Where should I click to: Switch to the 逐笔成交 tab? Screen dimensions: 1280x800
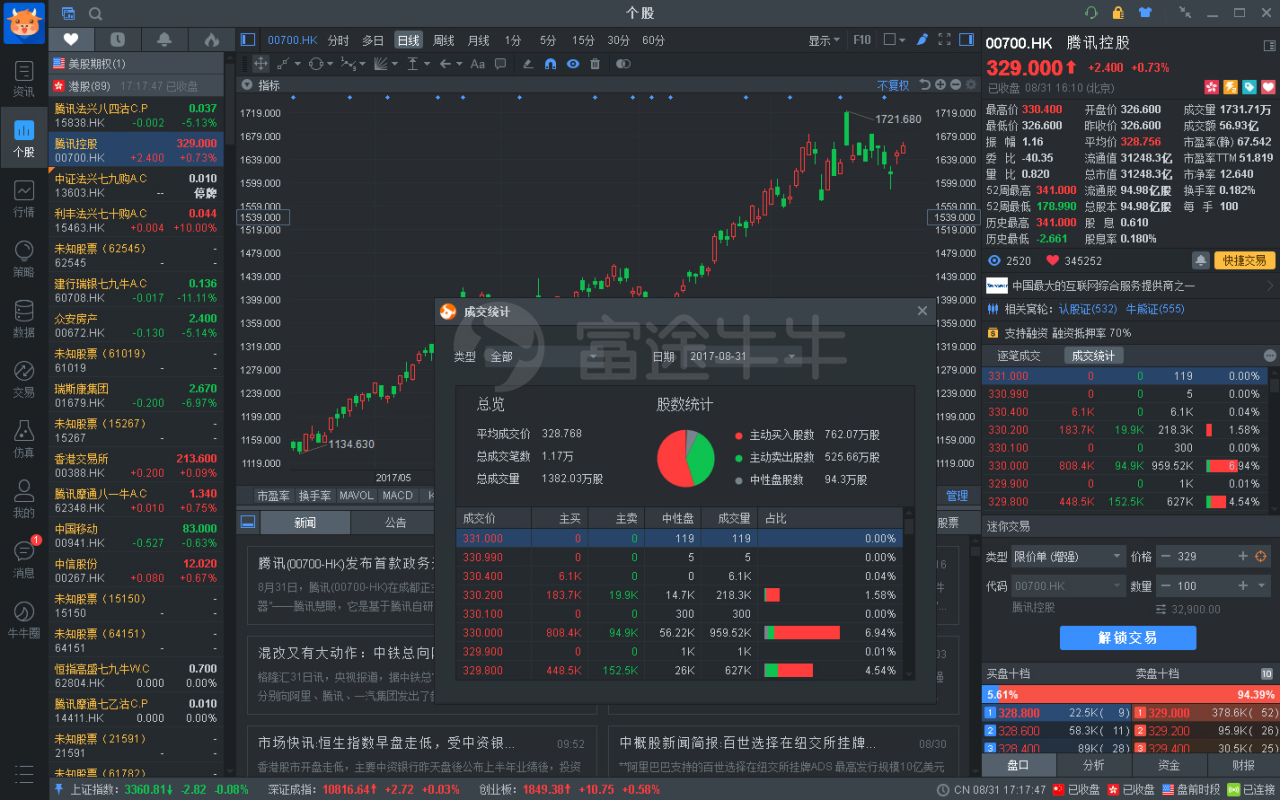(x=1018, y=356)
